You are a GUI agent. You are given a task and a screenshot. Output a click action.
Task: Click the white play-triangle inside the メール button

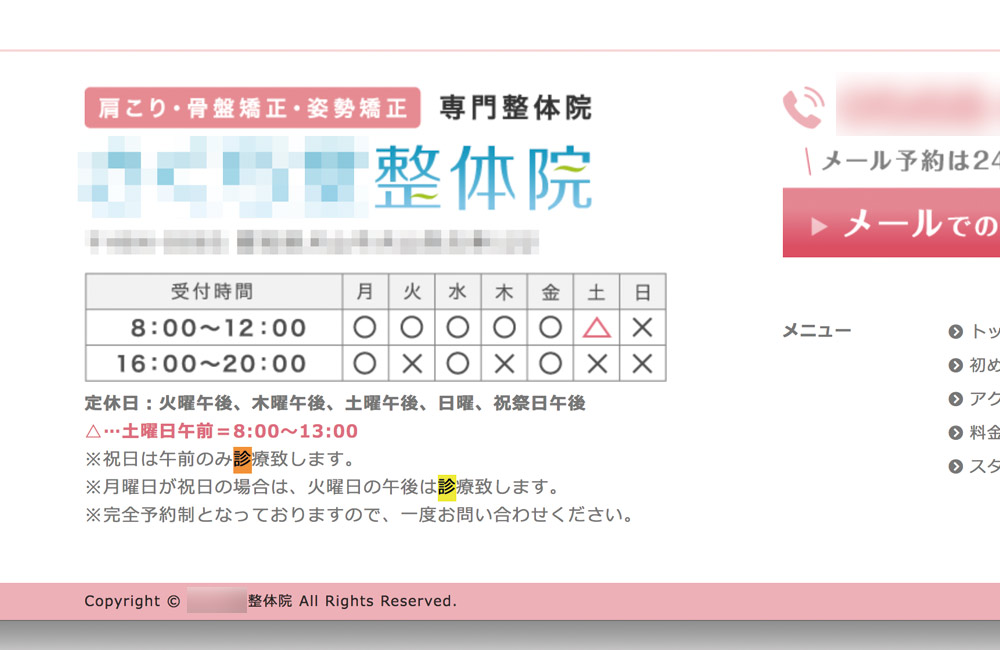point(818,224)
